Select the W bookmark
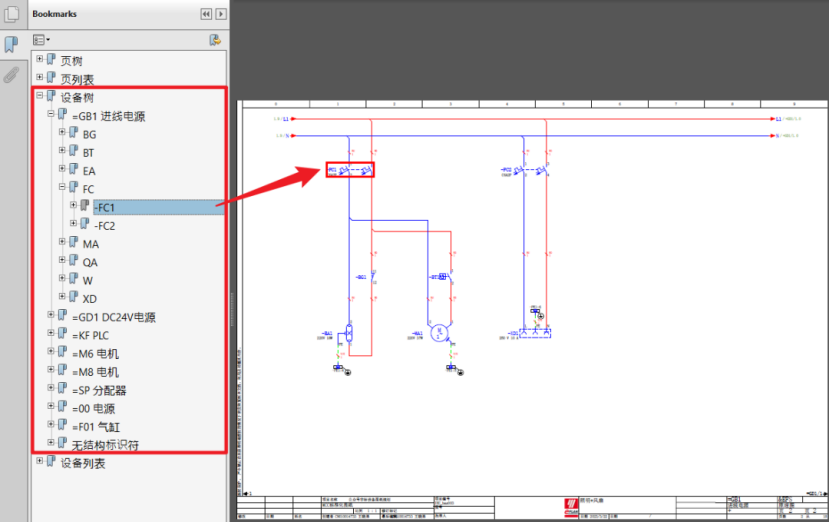Screen dimensions: 830x522 click(88, 281)
